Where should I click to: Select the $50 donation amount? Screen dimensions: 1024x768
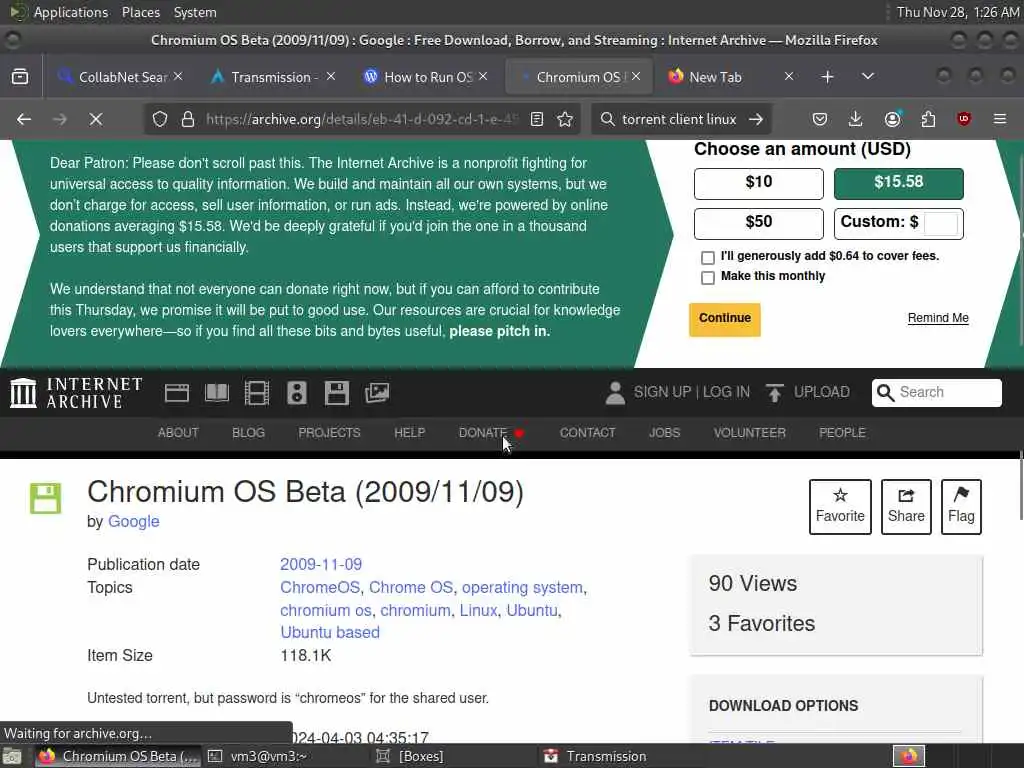click(759, 223)
